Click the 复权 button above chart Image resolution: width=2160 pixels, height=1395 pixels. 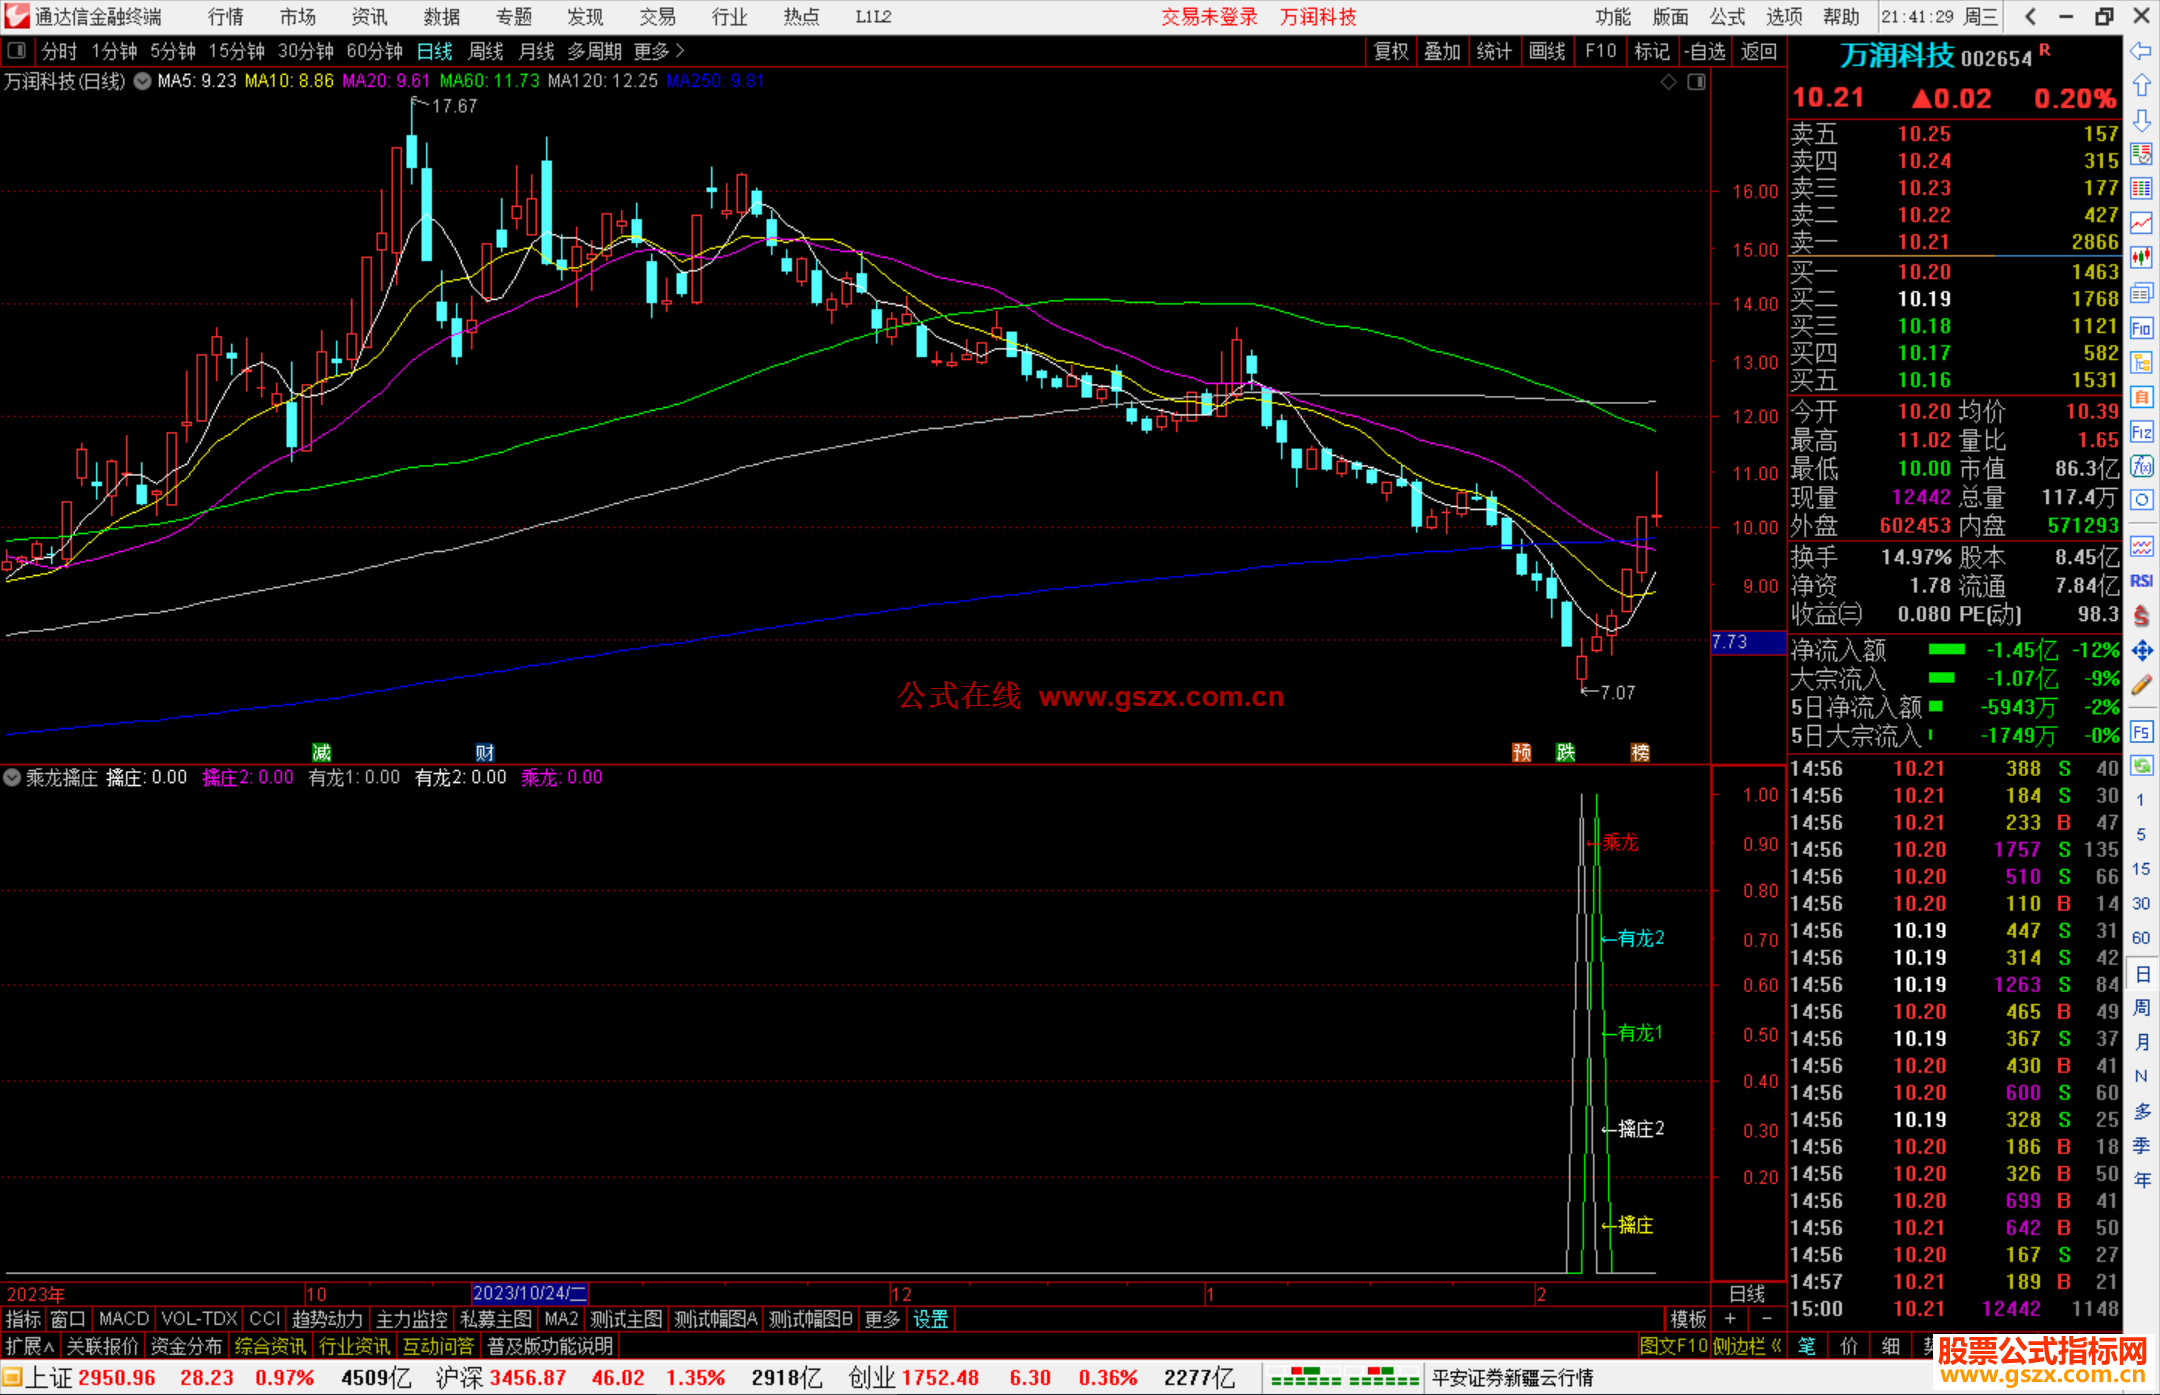[1390, 51]
